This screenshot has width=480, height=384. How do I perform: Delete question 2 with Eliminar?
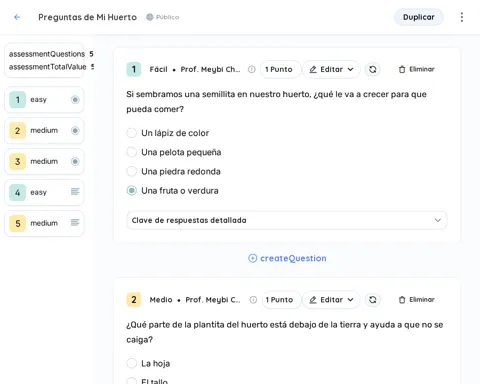pos(417,300)
